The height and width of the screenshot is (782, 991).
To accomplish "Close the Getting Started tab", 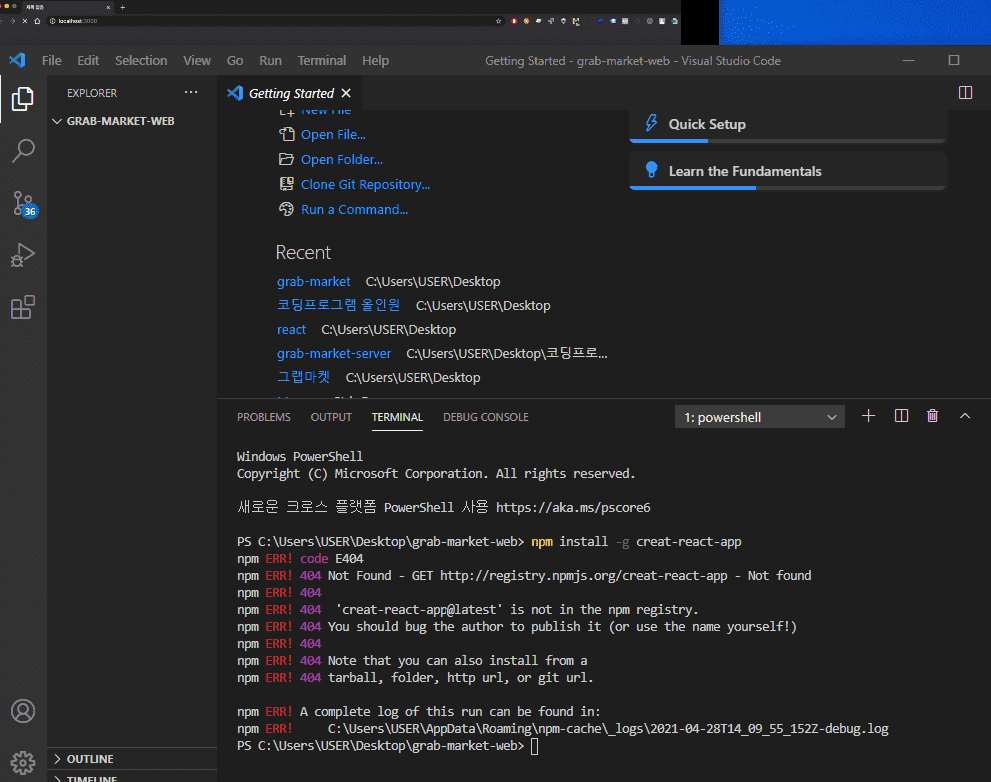I will click(346, 93).
